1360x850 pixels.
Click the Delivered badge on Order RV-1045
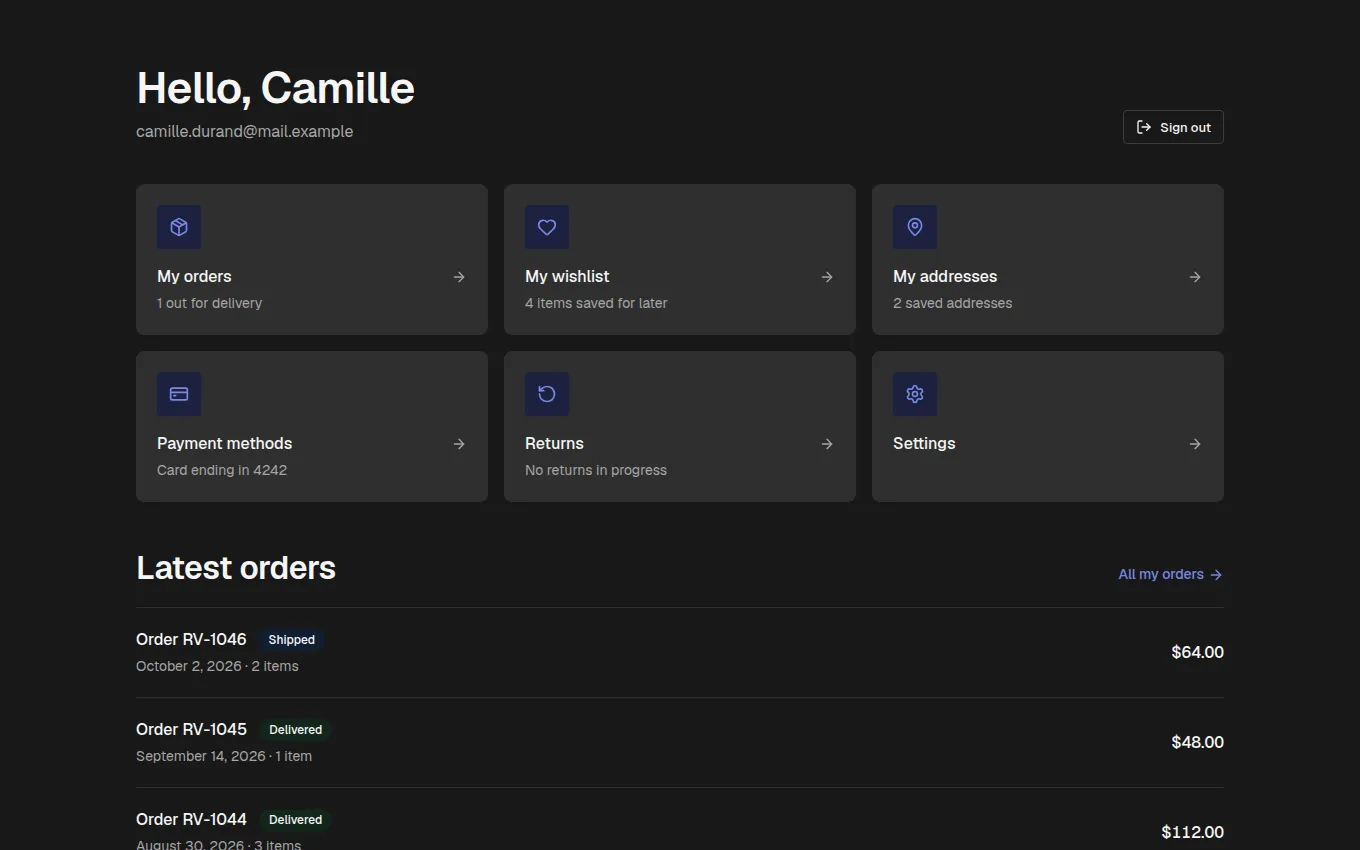[296, 730]
